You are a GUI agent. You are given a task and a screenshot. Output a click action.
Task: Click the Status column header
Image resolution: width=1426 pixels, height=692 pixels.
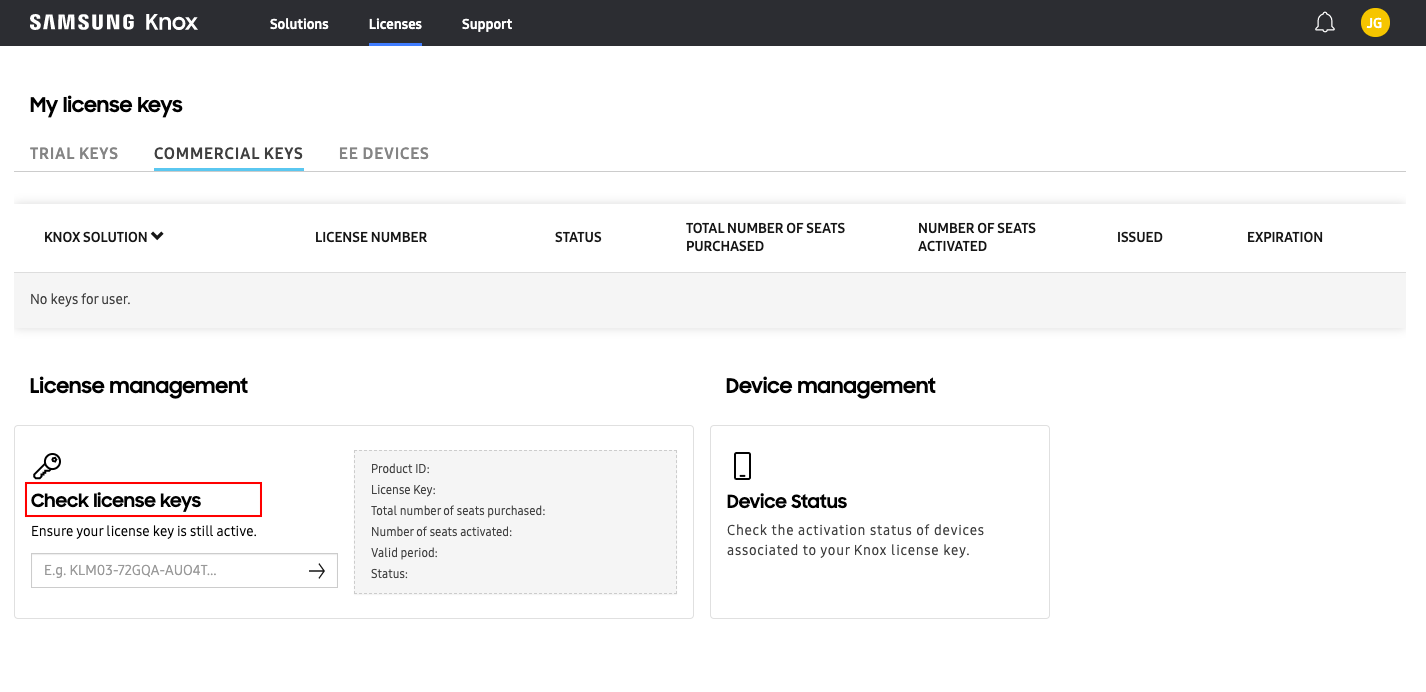[578, 237]
